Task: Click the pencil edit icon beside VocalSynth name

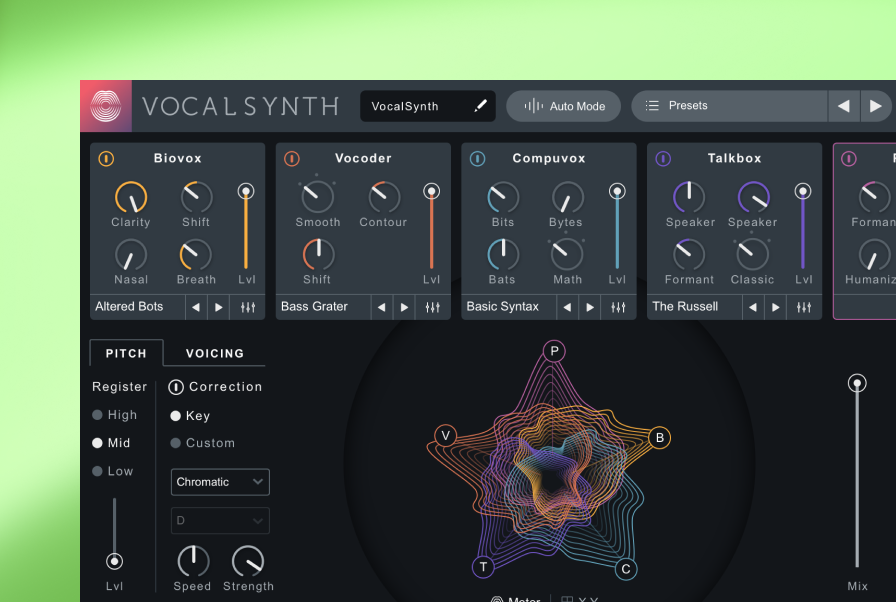Action: [x=480, y=106]
